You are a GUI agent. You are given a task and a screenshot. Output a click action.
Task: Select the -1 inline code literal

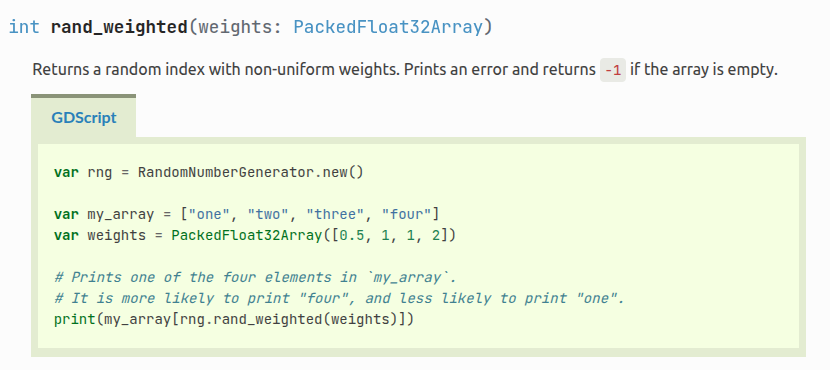click(x=612, y=70)
